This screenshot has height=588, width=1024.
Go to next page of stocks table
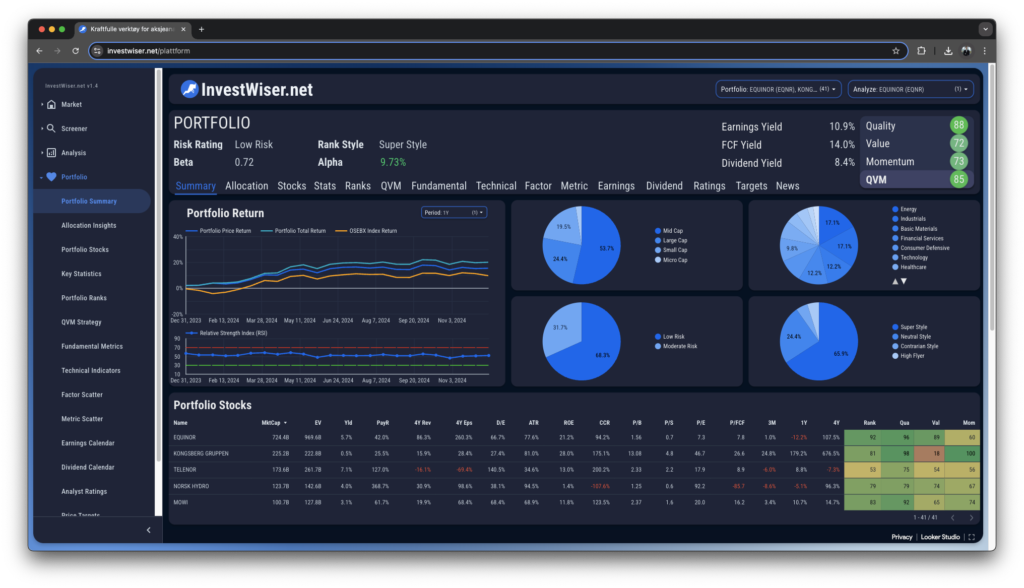click(x=971, y=517)
